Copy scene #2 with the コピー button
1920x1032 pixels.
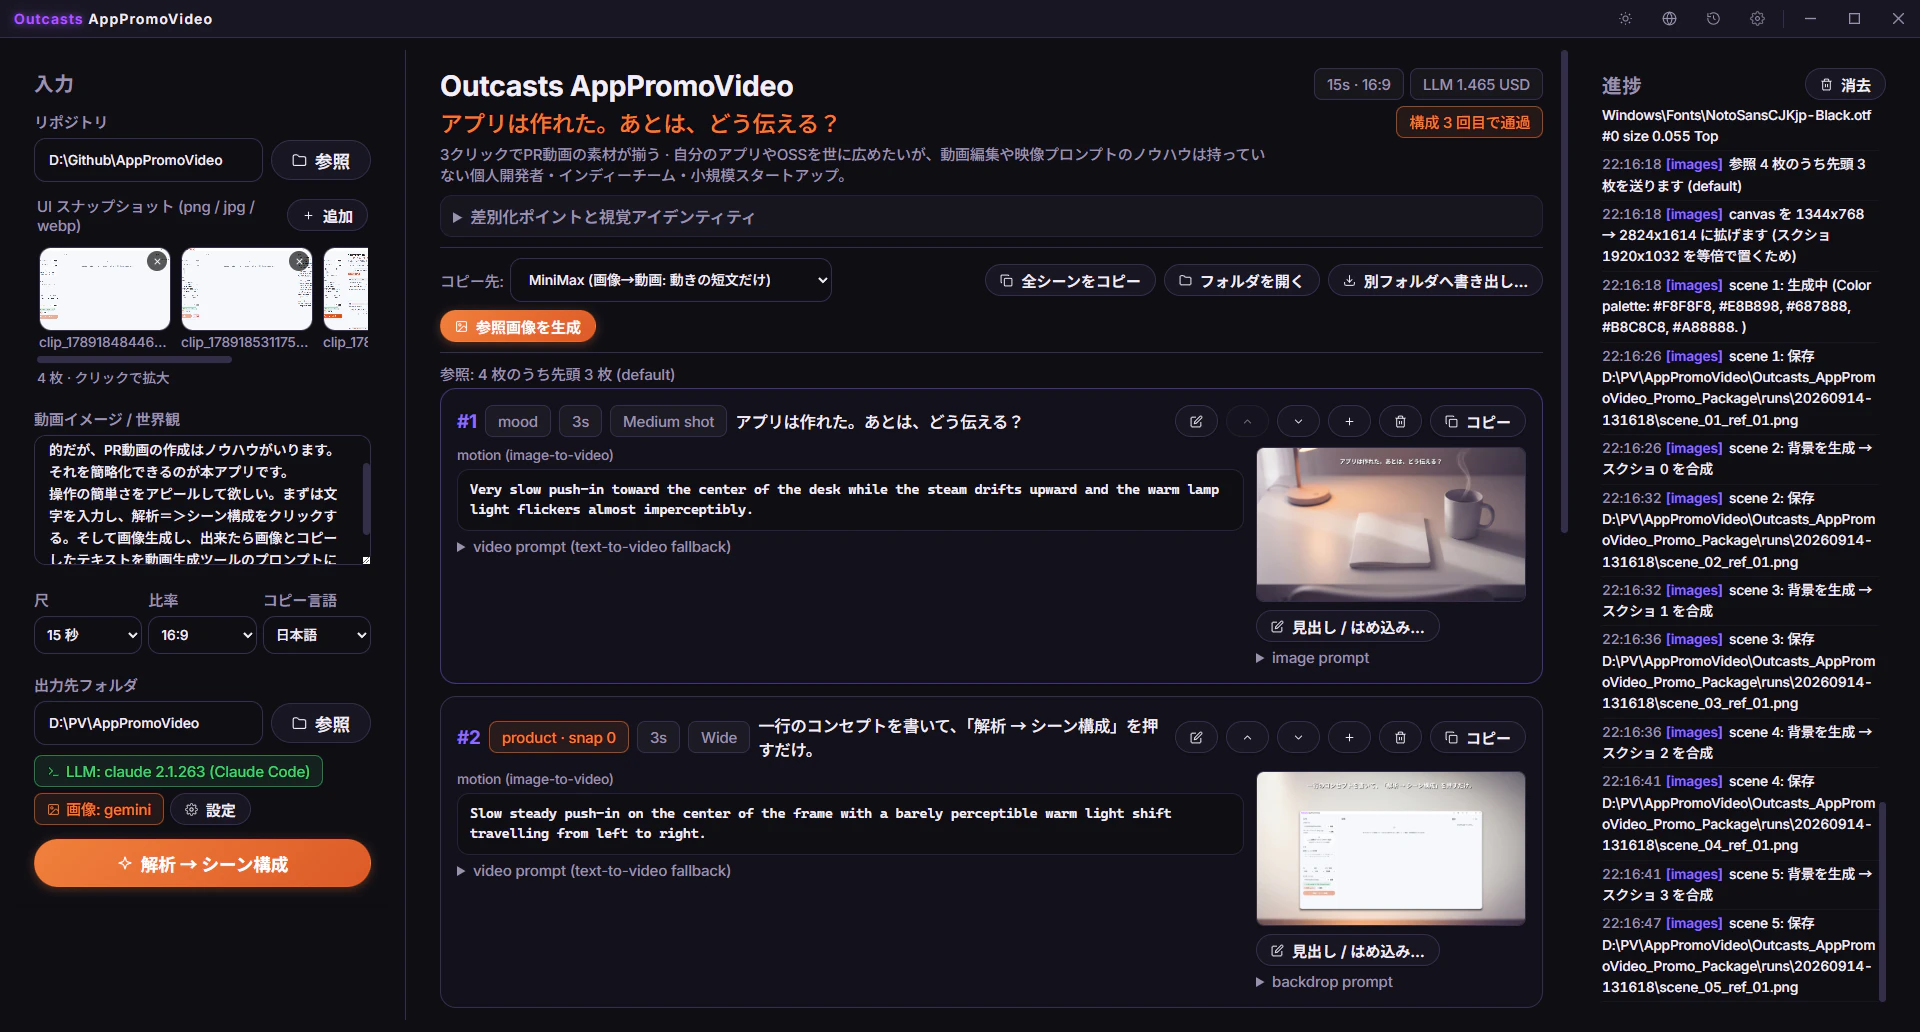click(1478, 738)
